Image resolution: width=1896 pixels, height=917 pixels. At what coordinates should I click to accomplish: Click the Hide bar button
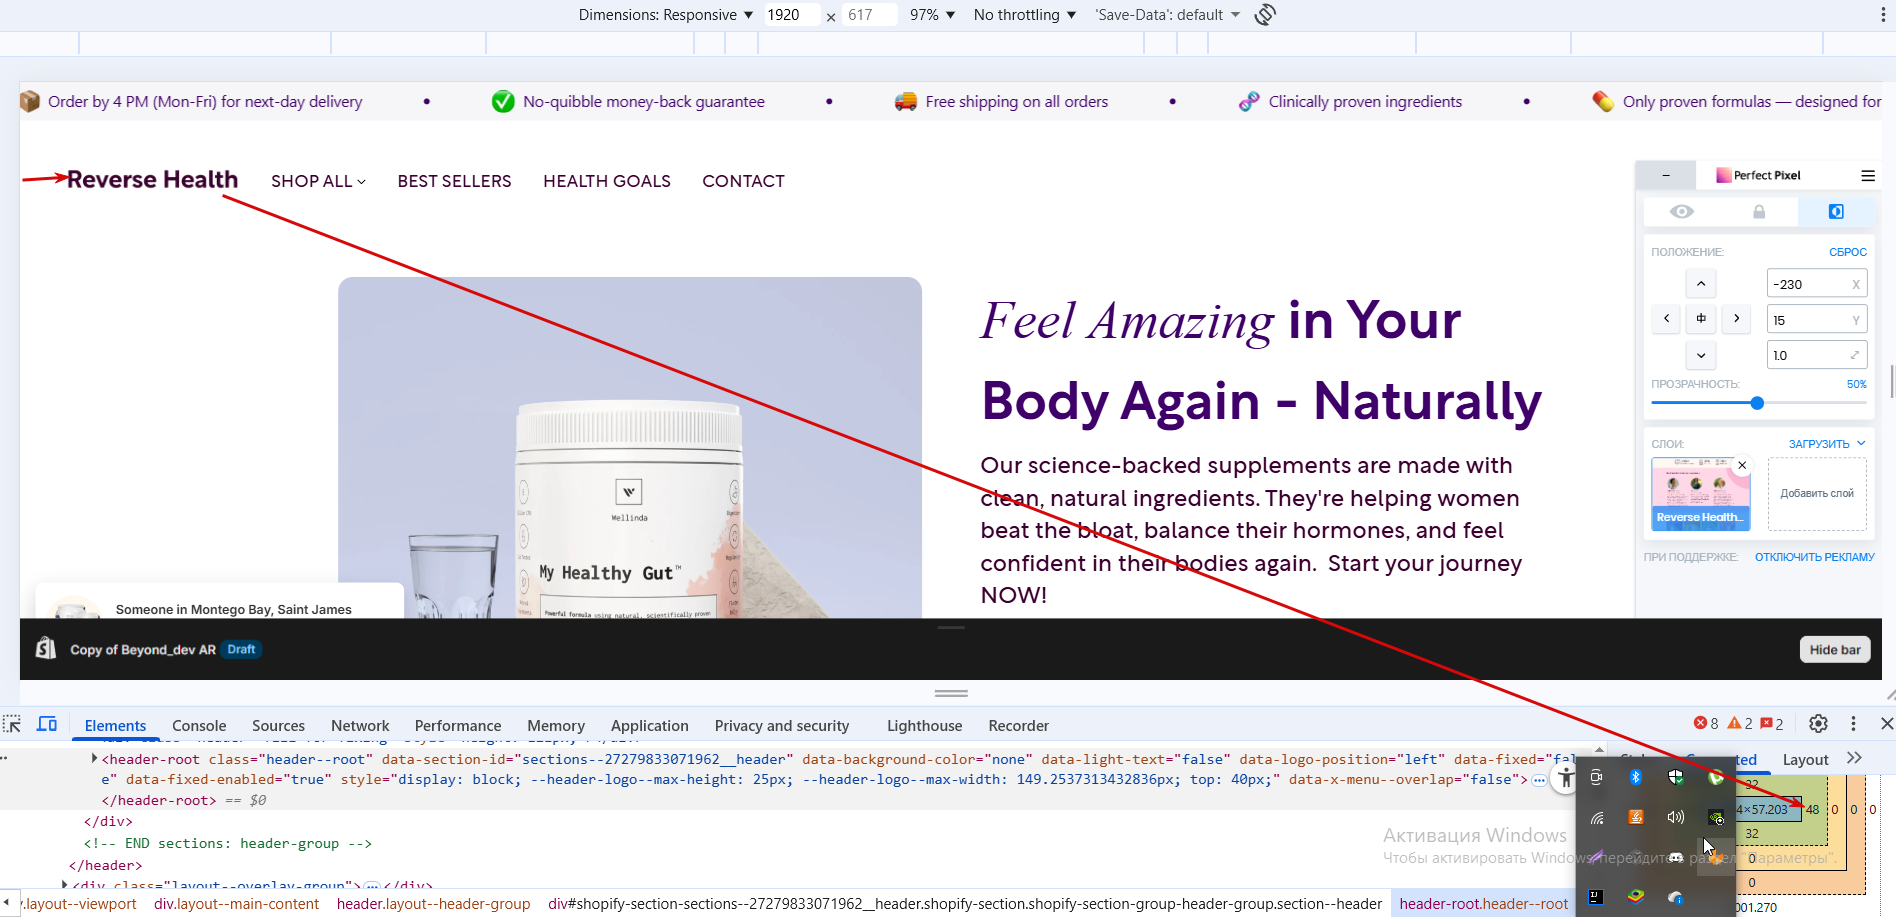pyautogui.click(x=1835, y=650)
